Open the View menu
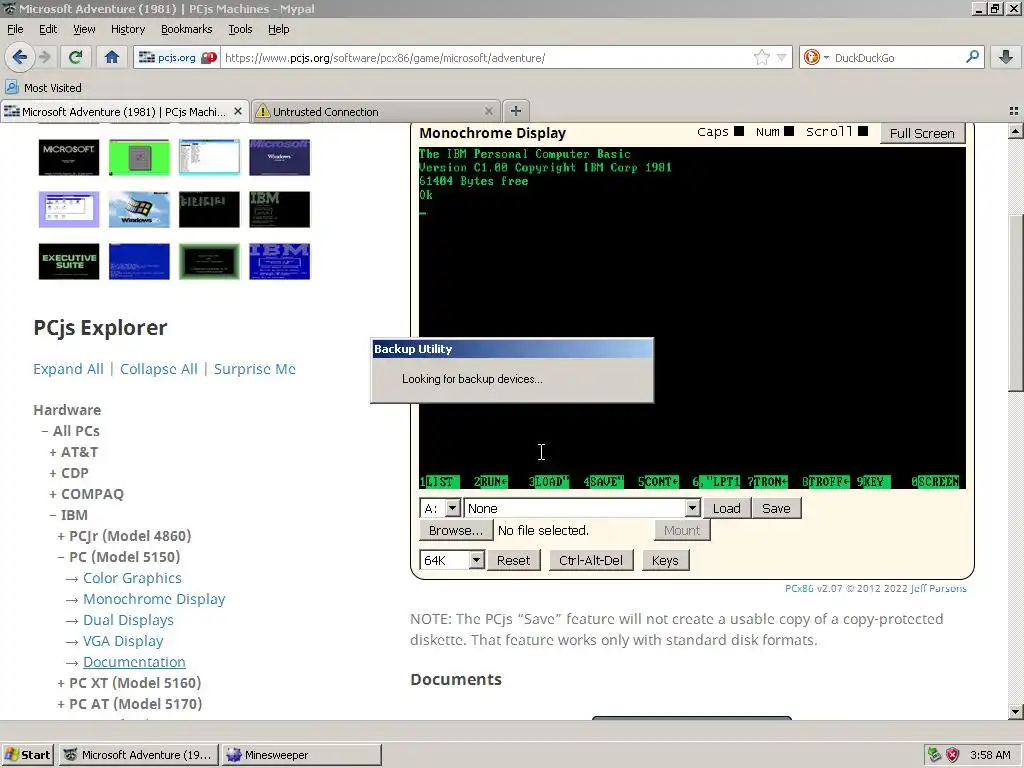This screenshot has width=1024, height=768. pyautogui.click(x=84, y=29)
